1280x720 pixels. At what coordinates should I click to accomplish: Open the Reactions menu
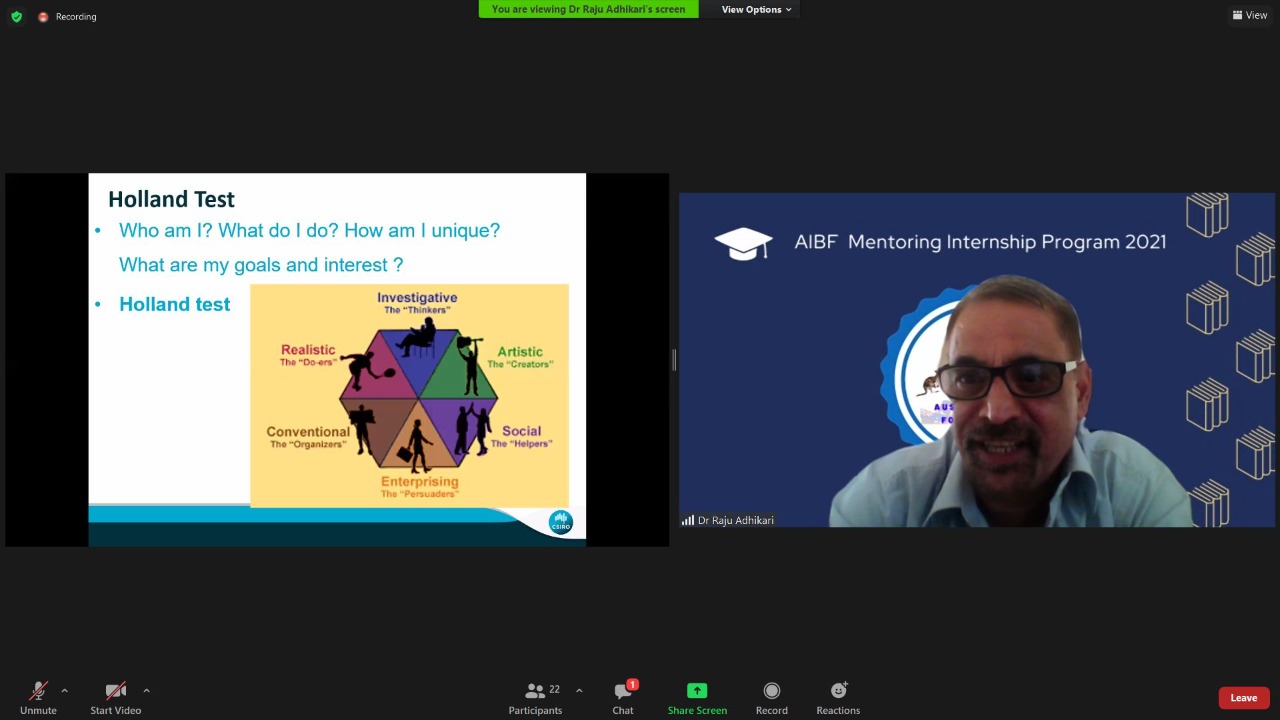[x=838, y=695]
